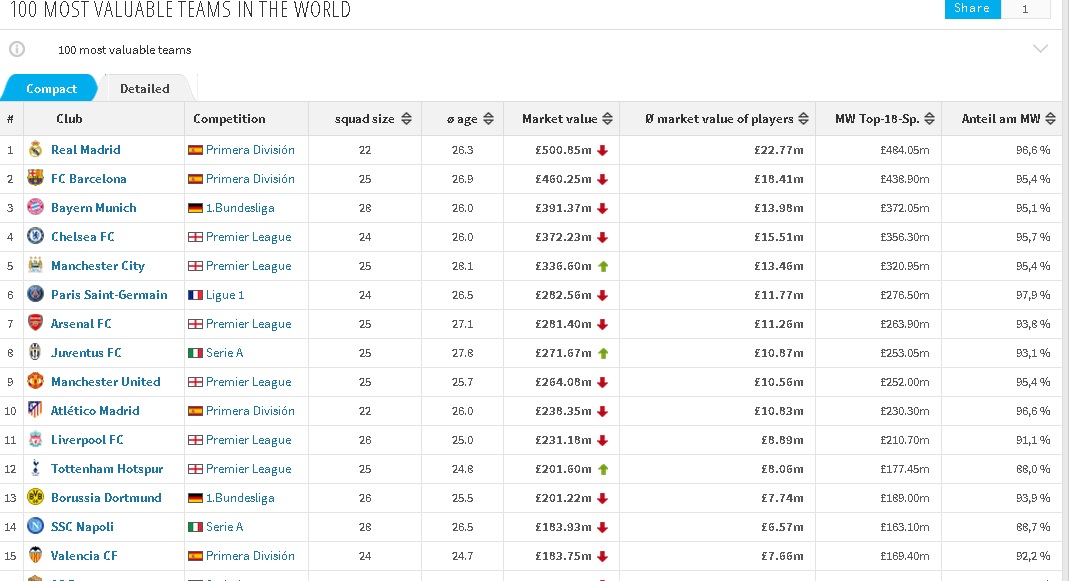Click the Bayern Munich logo icon
The image size is (1069, 581).
click(x=35, y=207)
